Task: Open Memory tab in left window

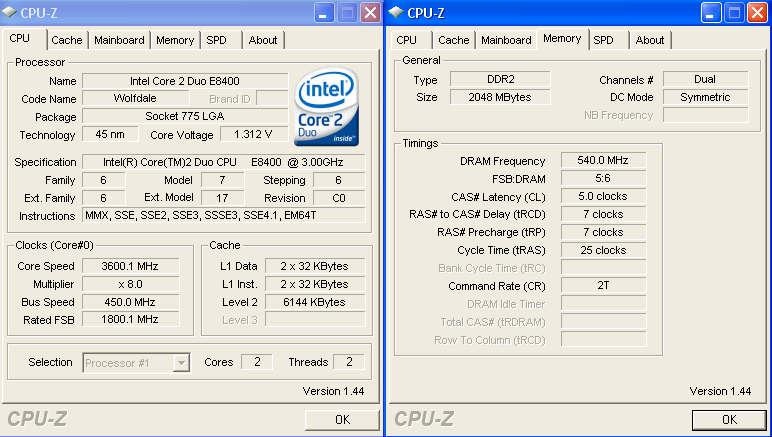Action: [x=175, y=40]
